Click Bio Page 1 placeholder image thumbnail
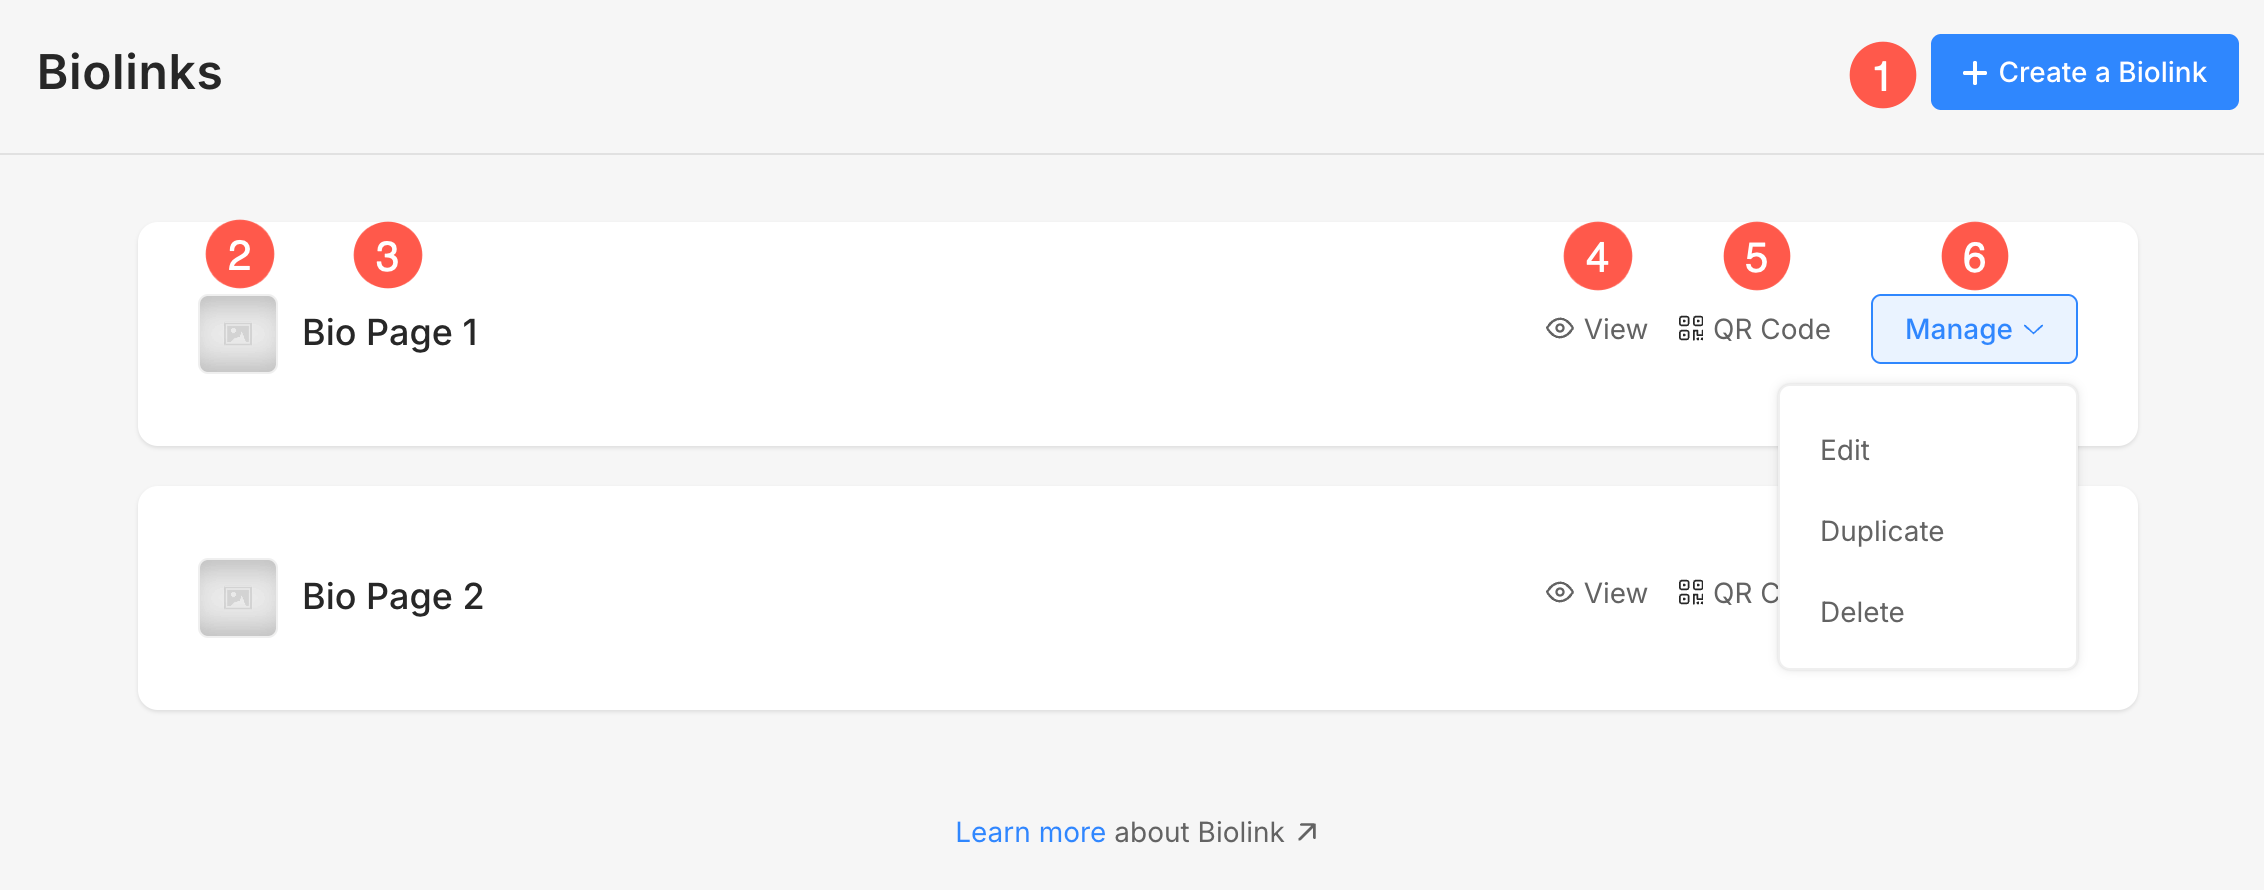Image resolution: width=2264 pixels, height=890 pixels. (x=238, y=334)
